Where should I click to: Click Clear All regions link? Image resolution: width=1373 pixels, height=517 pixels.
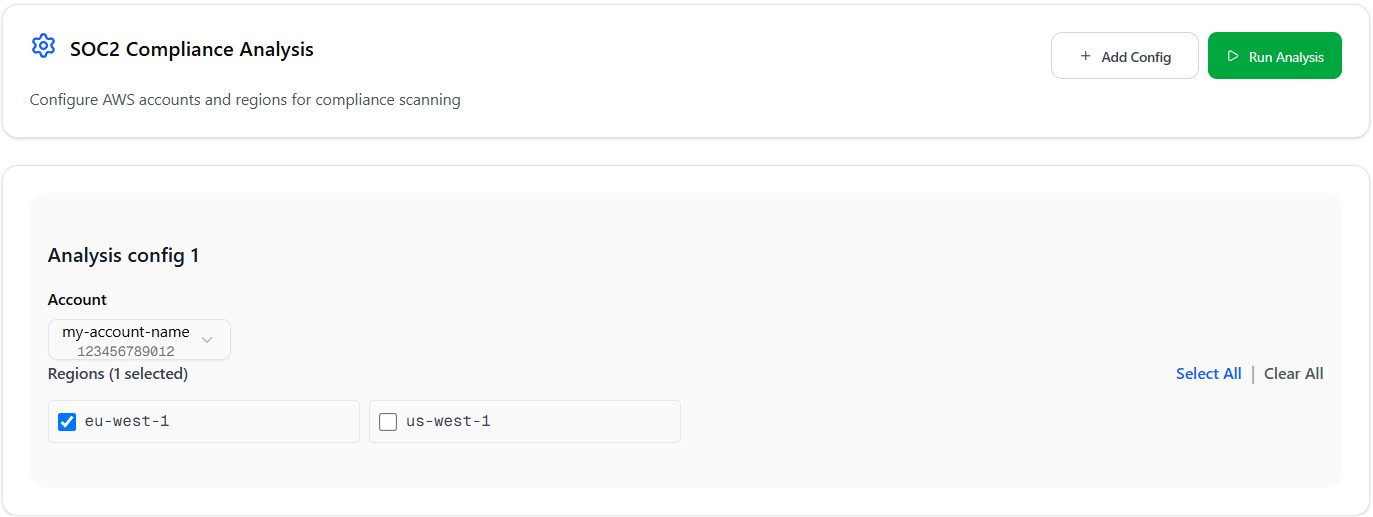(x=1293, y=374)
